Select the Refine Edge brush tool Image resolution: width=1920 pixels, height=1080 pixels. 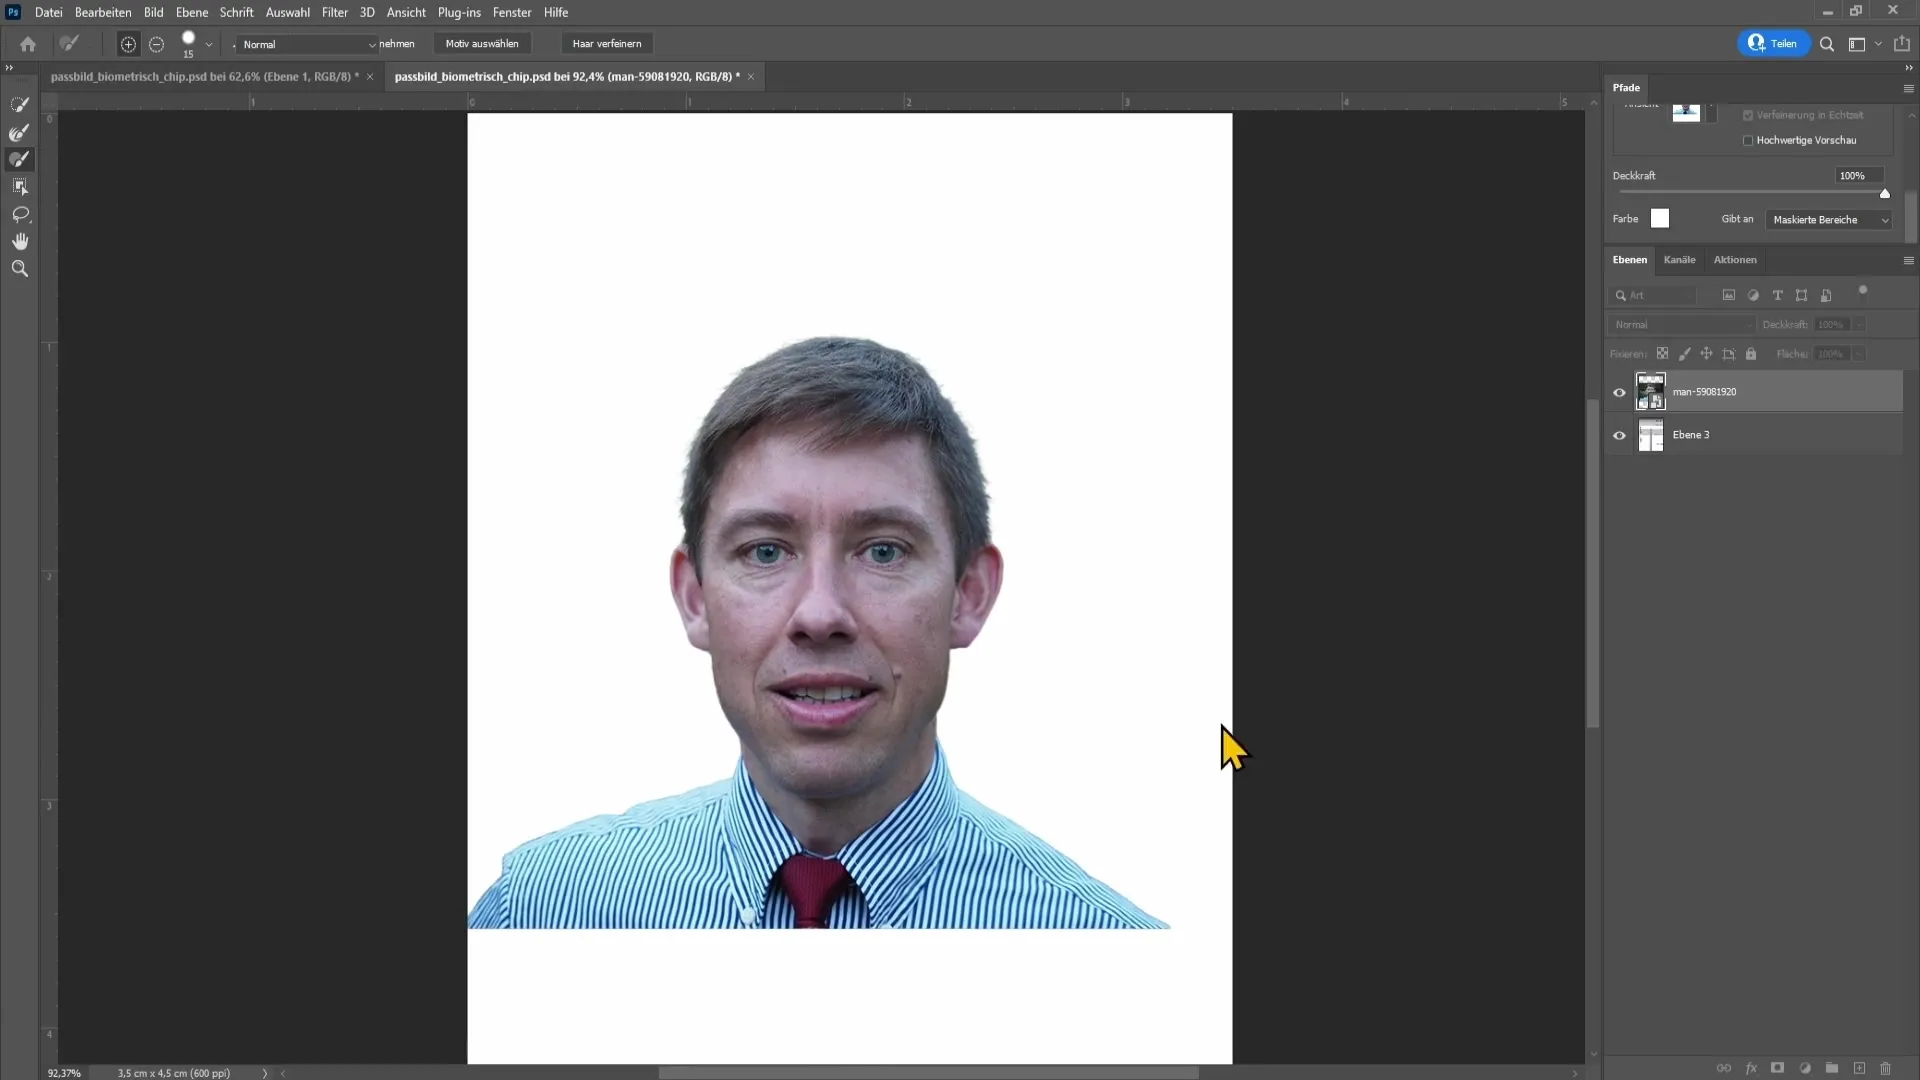(19, 132)
